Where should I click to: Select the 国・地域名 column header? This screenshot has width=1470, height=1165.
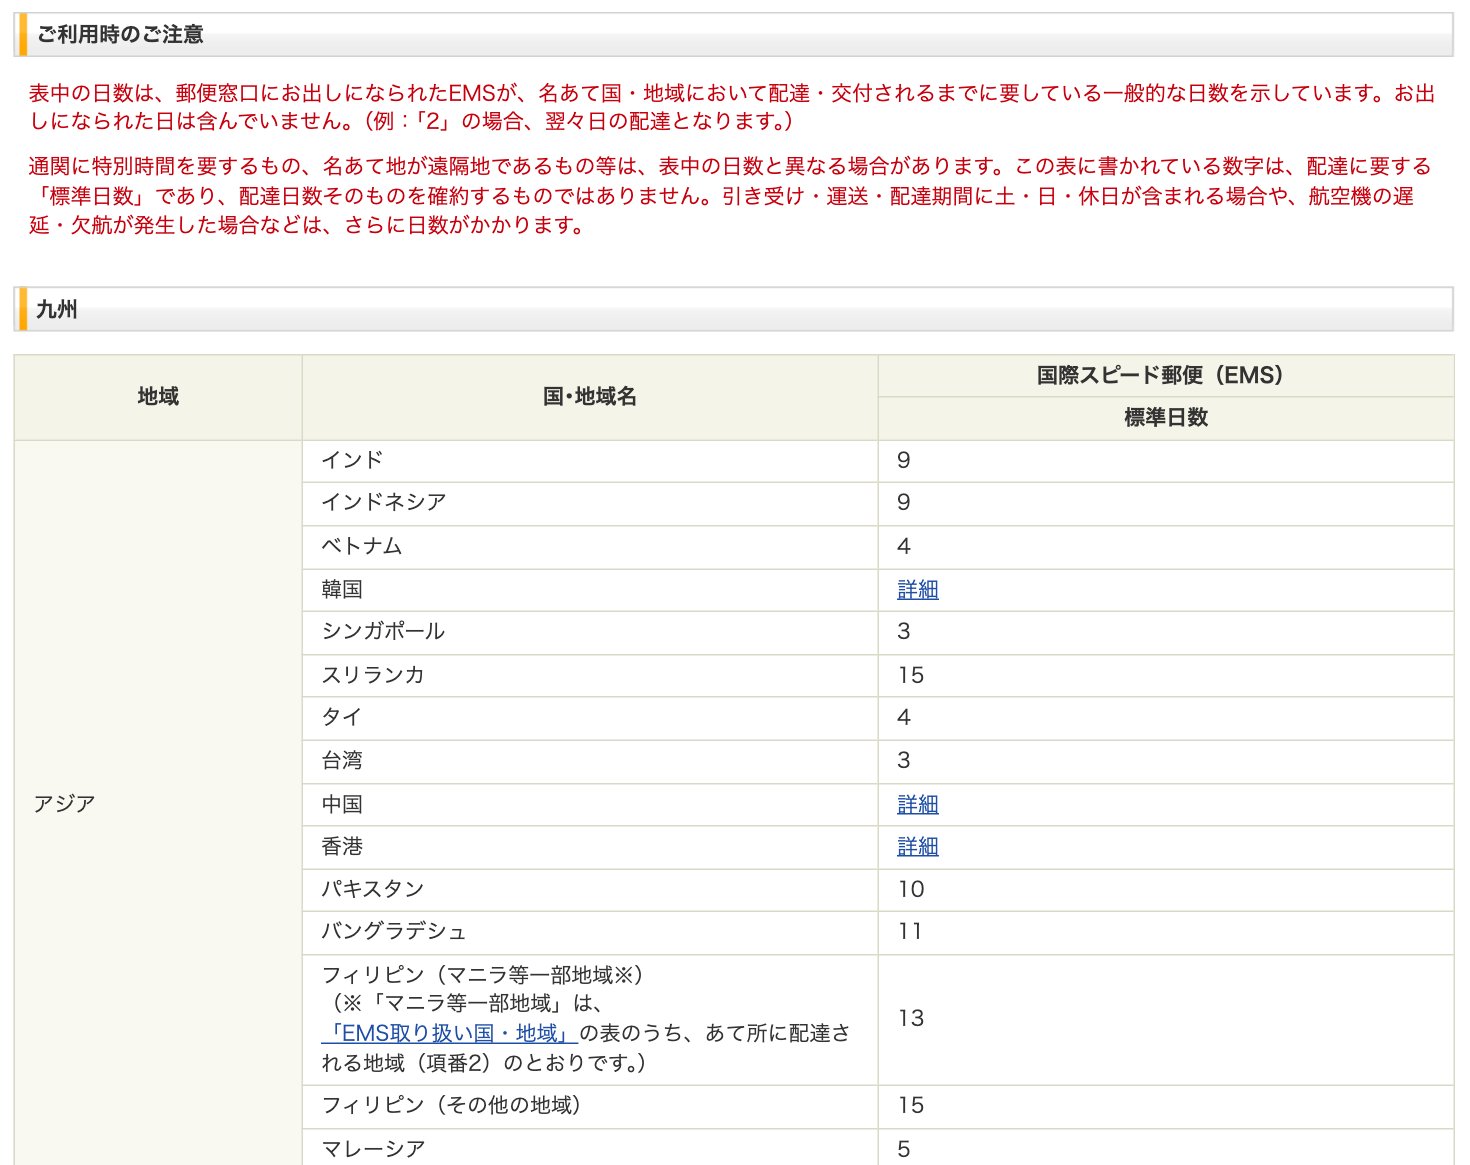590,397
